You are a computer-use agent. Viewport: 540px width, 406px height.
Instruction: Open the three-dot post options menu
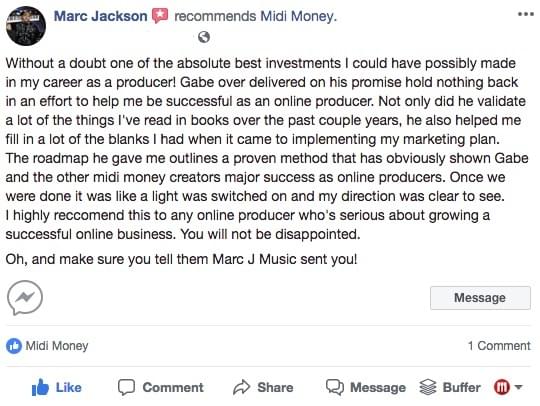point(526,14)
